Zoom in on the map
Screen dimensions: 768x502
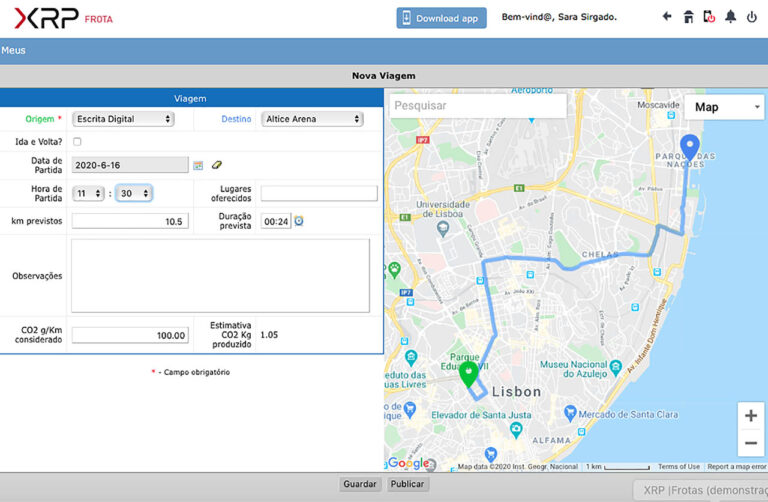pyautogui.click(x=751, y=416)
